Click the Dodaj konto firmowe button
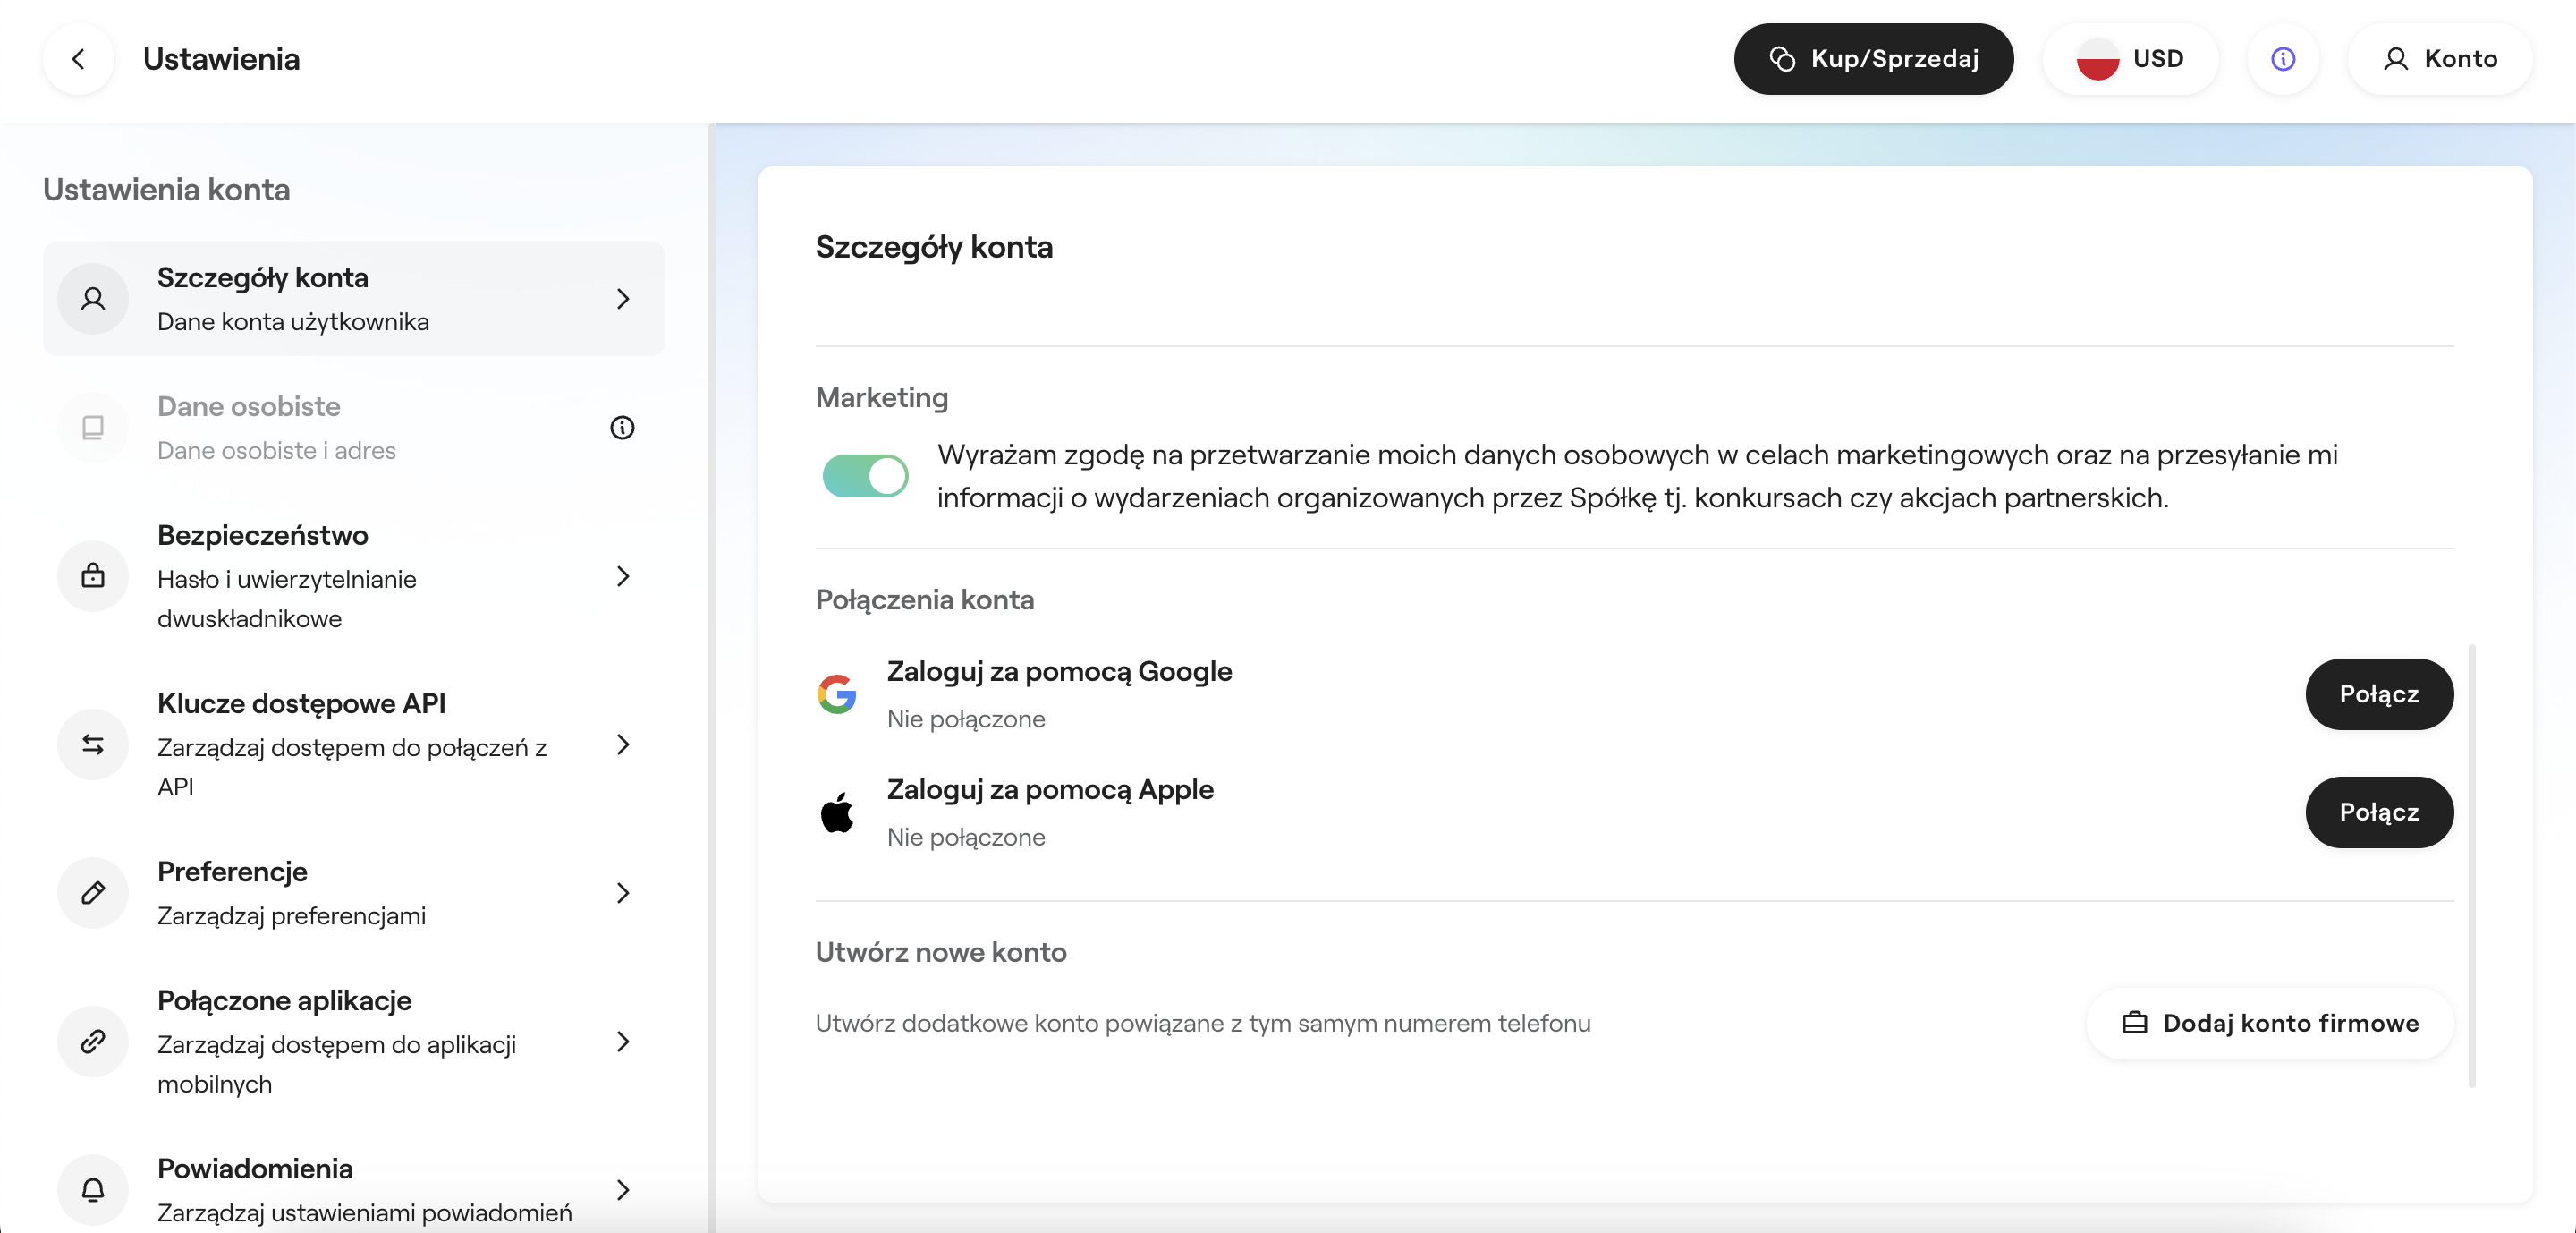Screen dimensions: 2576x1233 pos(2269,1023)
